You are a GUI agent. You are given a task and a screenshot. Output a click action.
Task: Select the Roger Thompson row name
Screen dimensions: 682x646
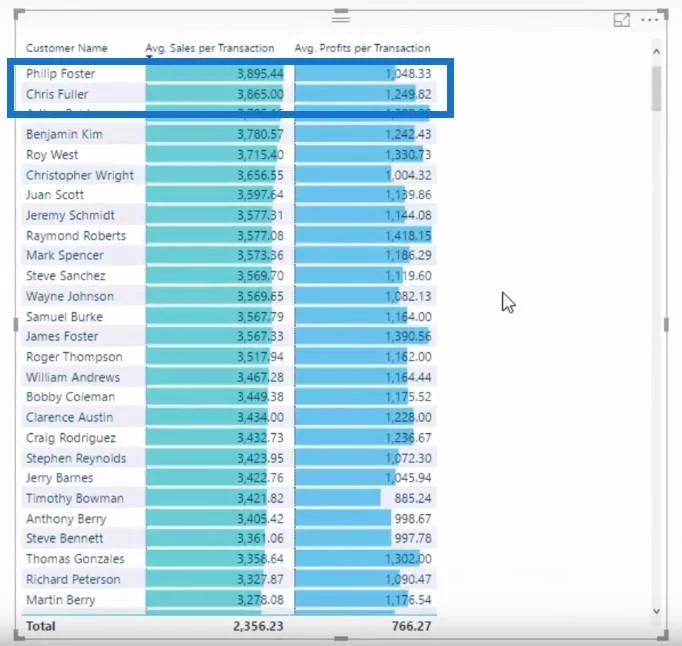tap(74, 356)
